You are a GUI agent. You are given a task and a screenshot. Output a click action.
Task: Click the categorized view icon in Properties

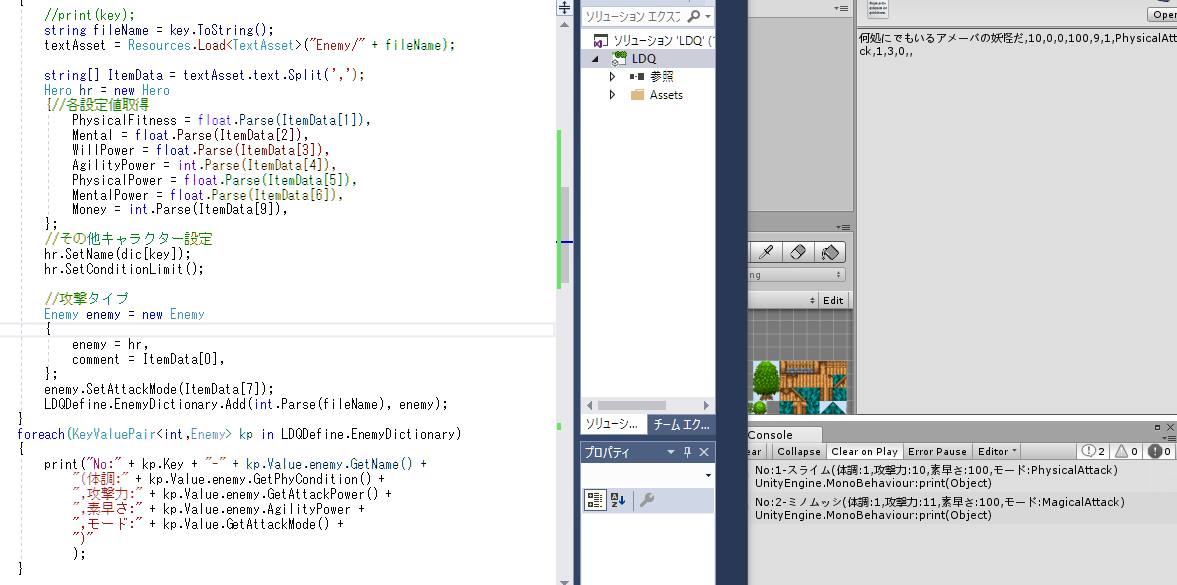coord(595,500)
